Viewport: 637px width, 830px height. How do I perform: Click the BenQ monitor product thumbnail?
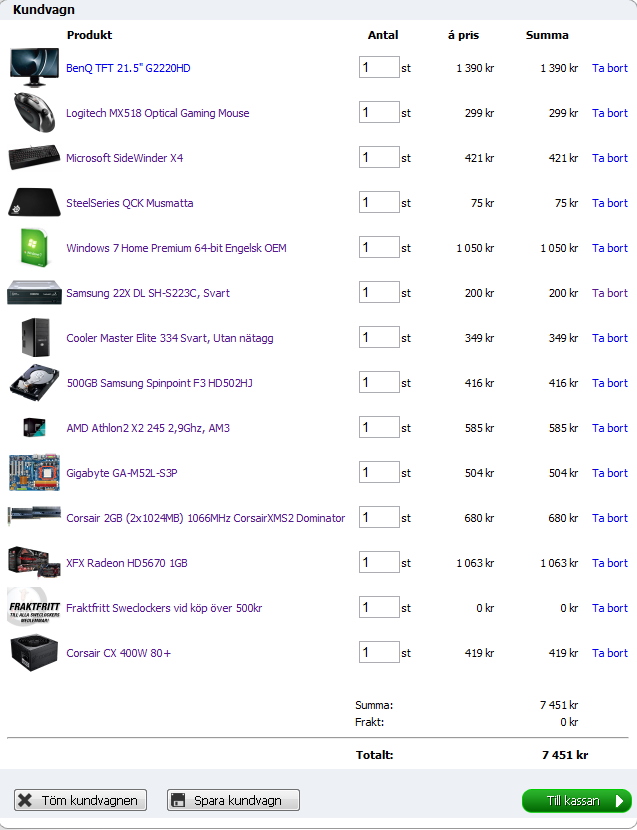click(x=34, y=67)
